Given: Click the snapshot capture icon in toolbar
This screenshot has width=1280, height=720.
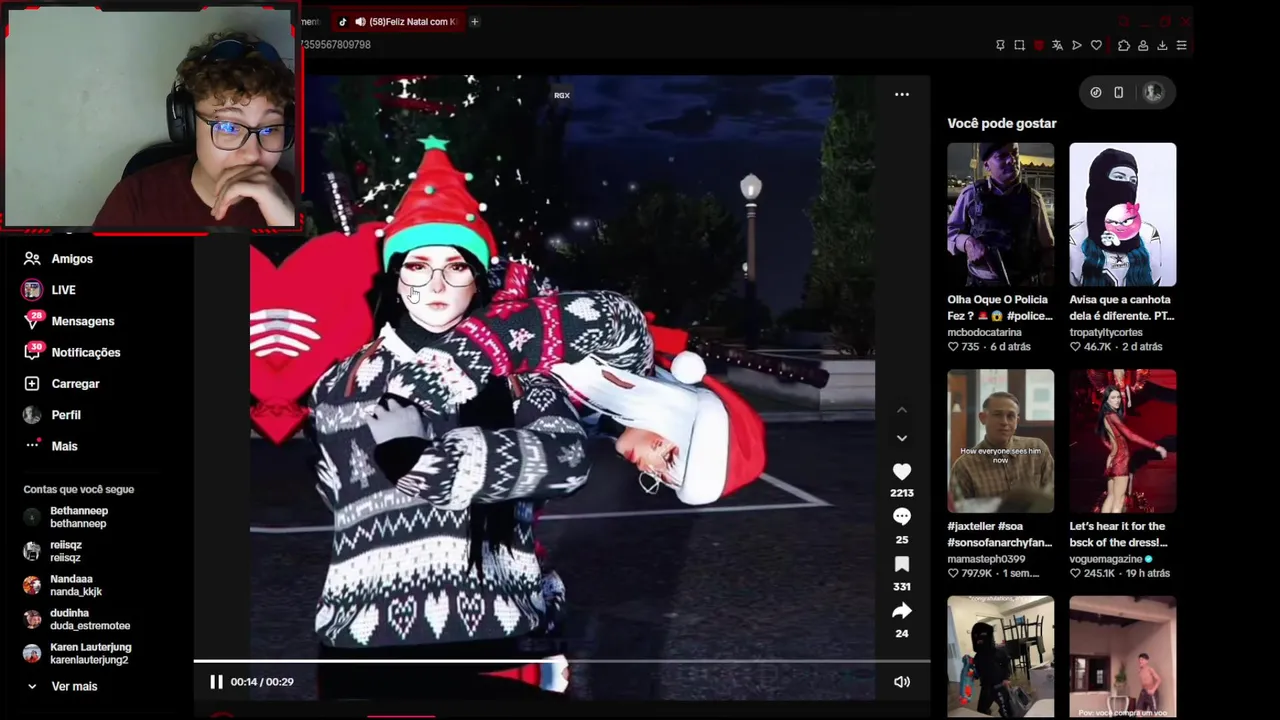Looking at the screenshot, I should click(x=1019, y=45).
